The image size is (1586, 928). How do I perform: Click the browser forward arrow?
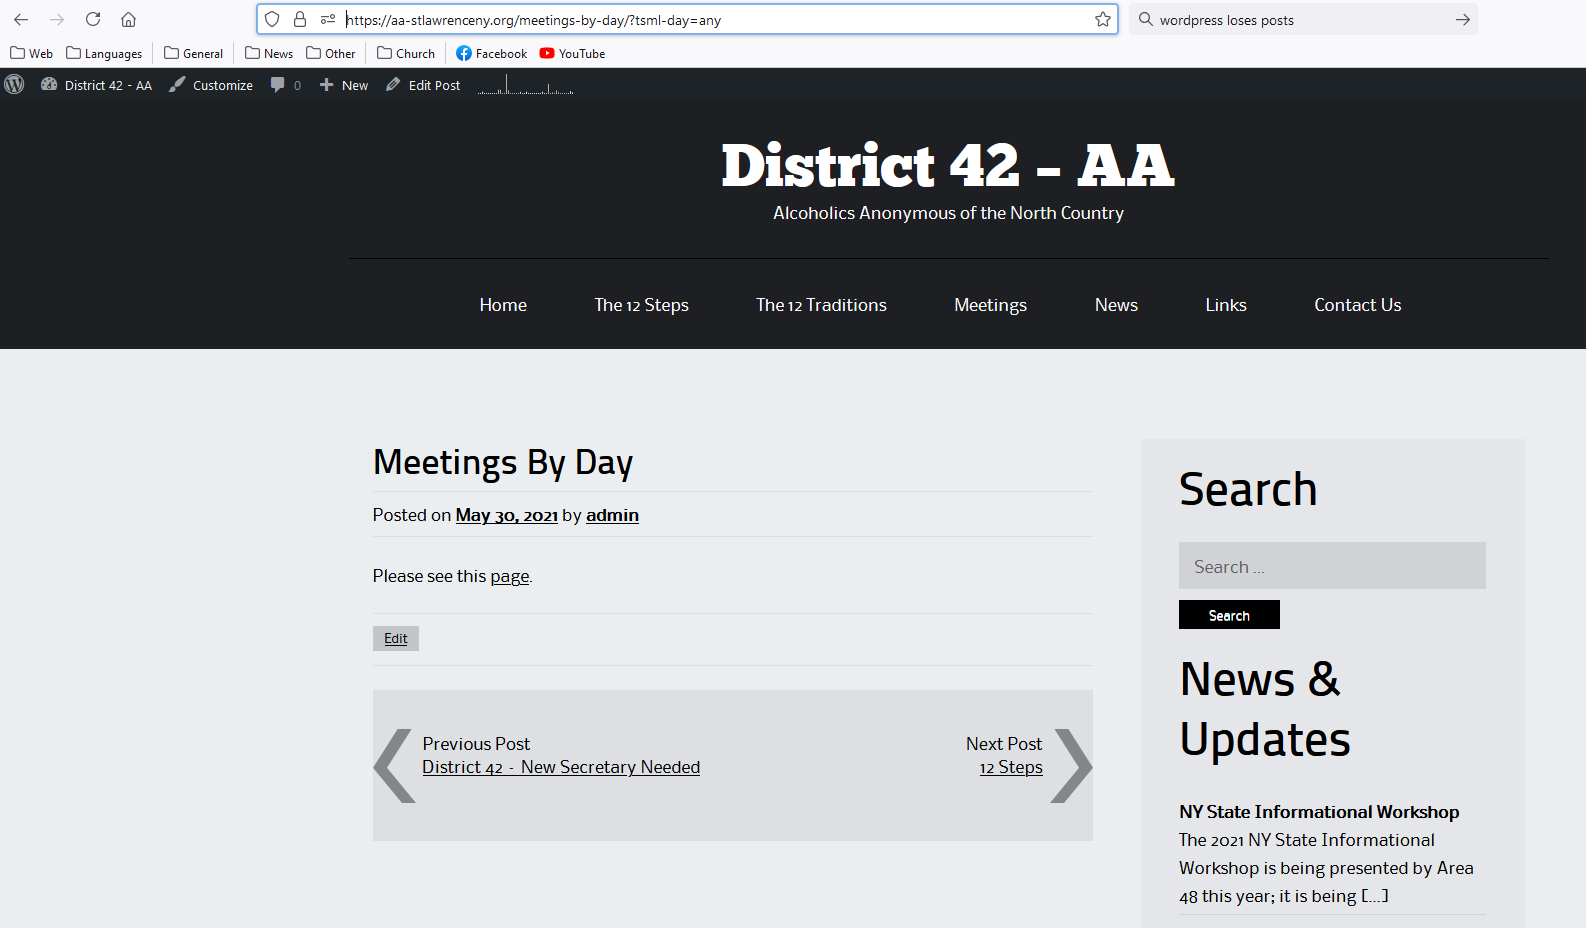57,19
